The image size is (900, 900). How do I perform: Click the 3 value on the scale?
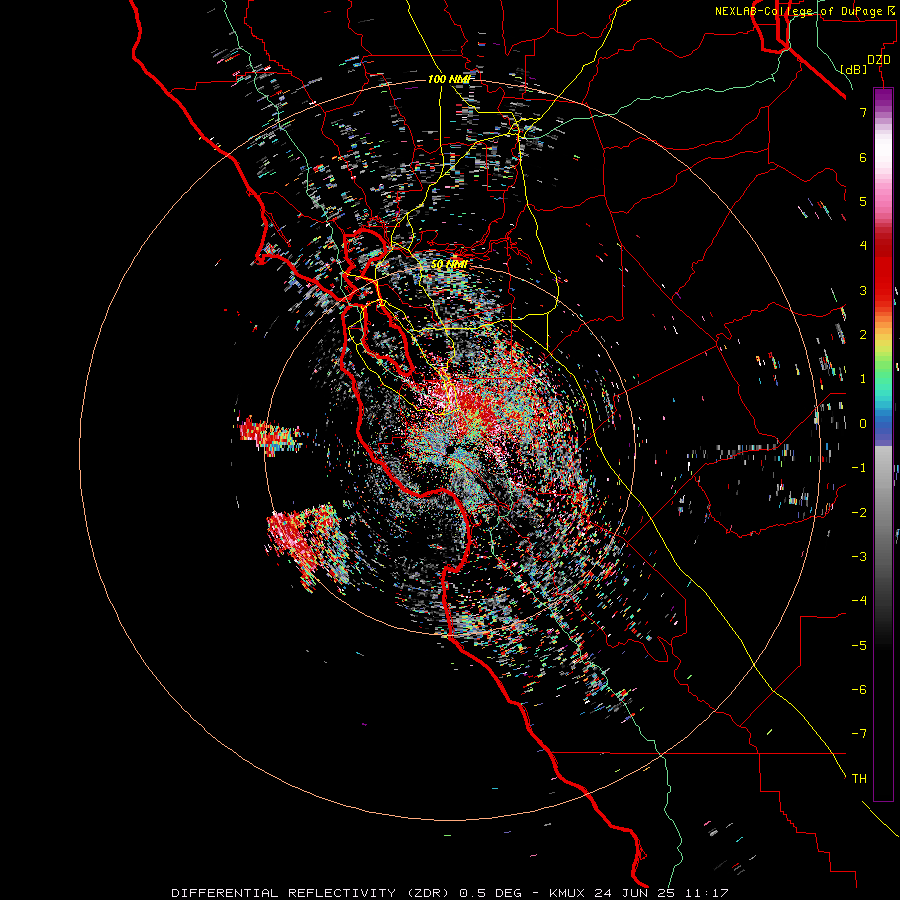tap(863, 290)
